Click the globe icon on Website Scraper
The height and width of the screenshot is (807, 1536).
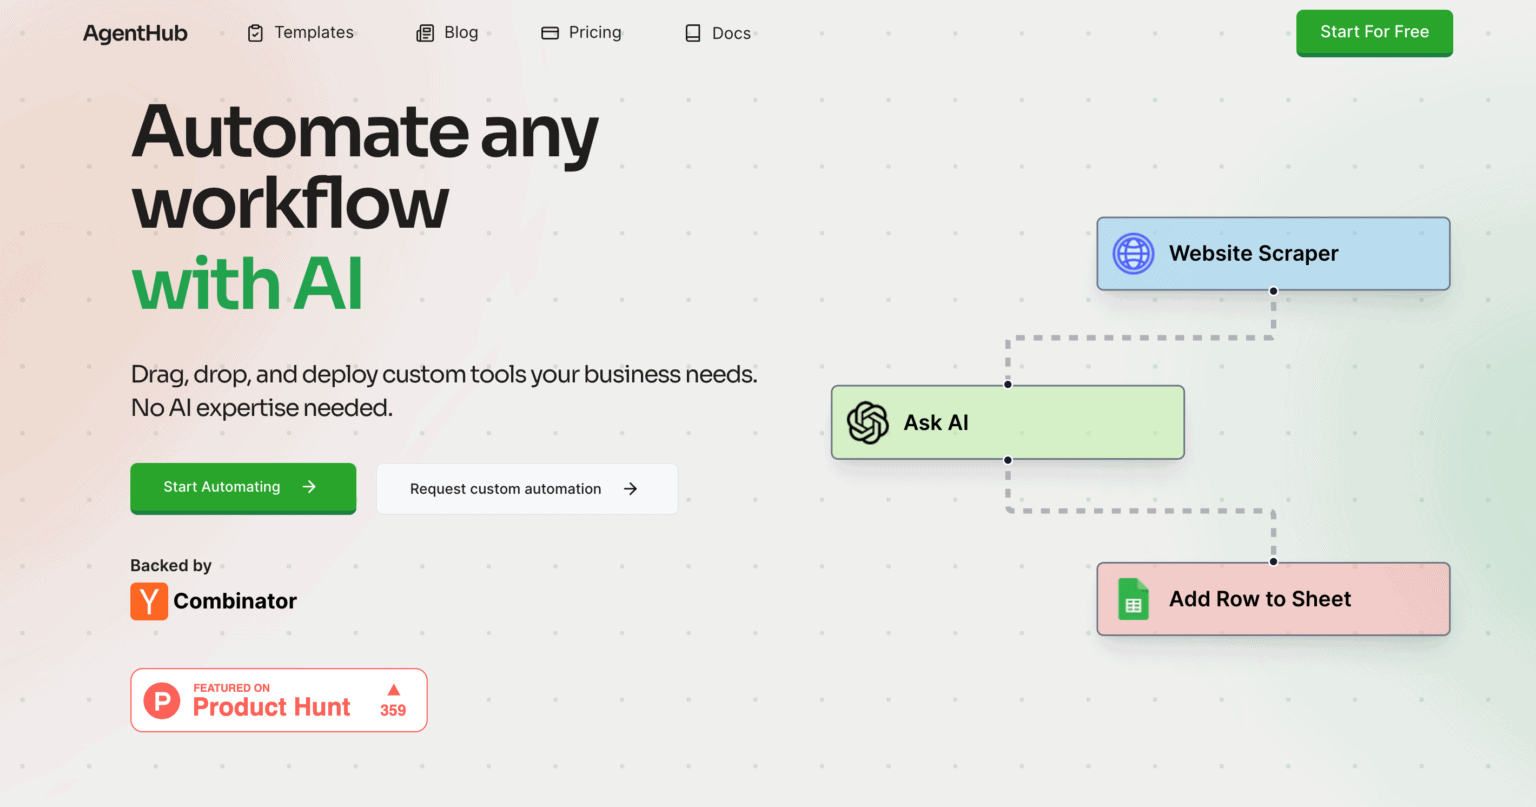(x=1133, y=254)
